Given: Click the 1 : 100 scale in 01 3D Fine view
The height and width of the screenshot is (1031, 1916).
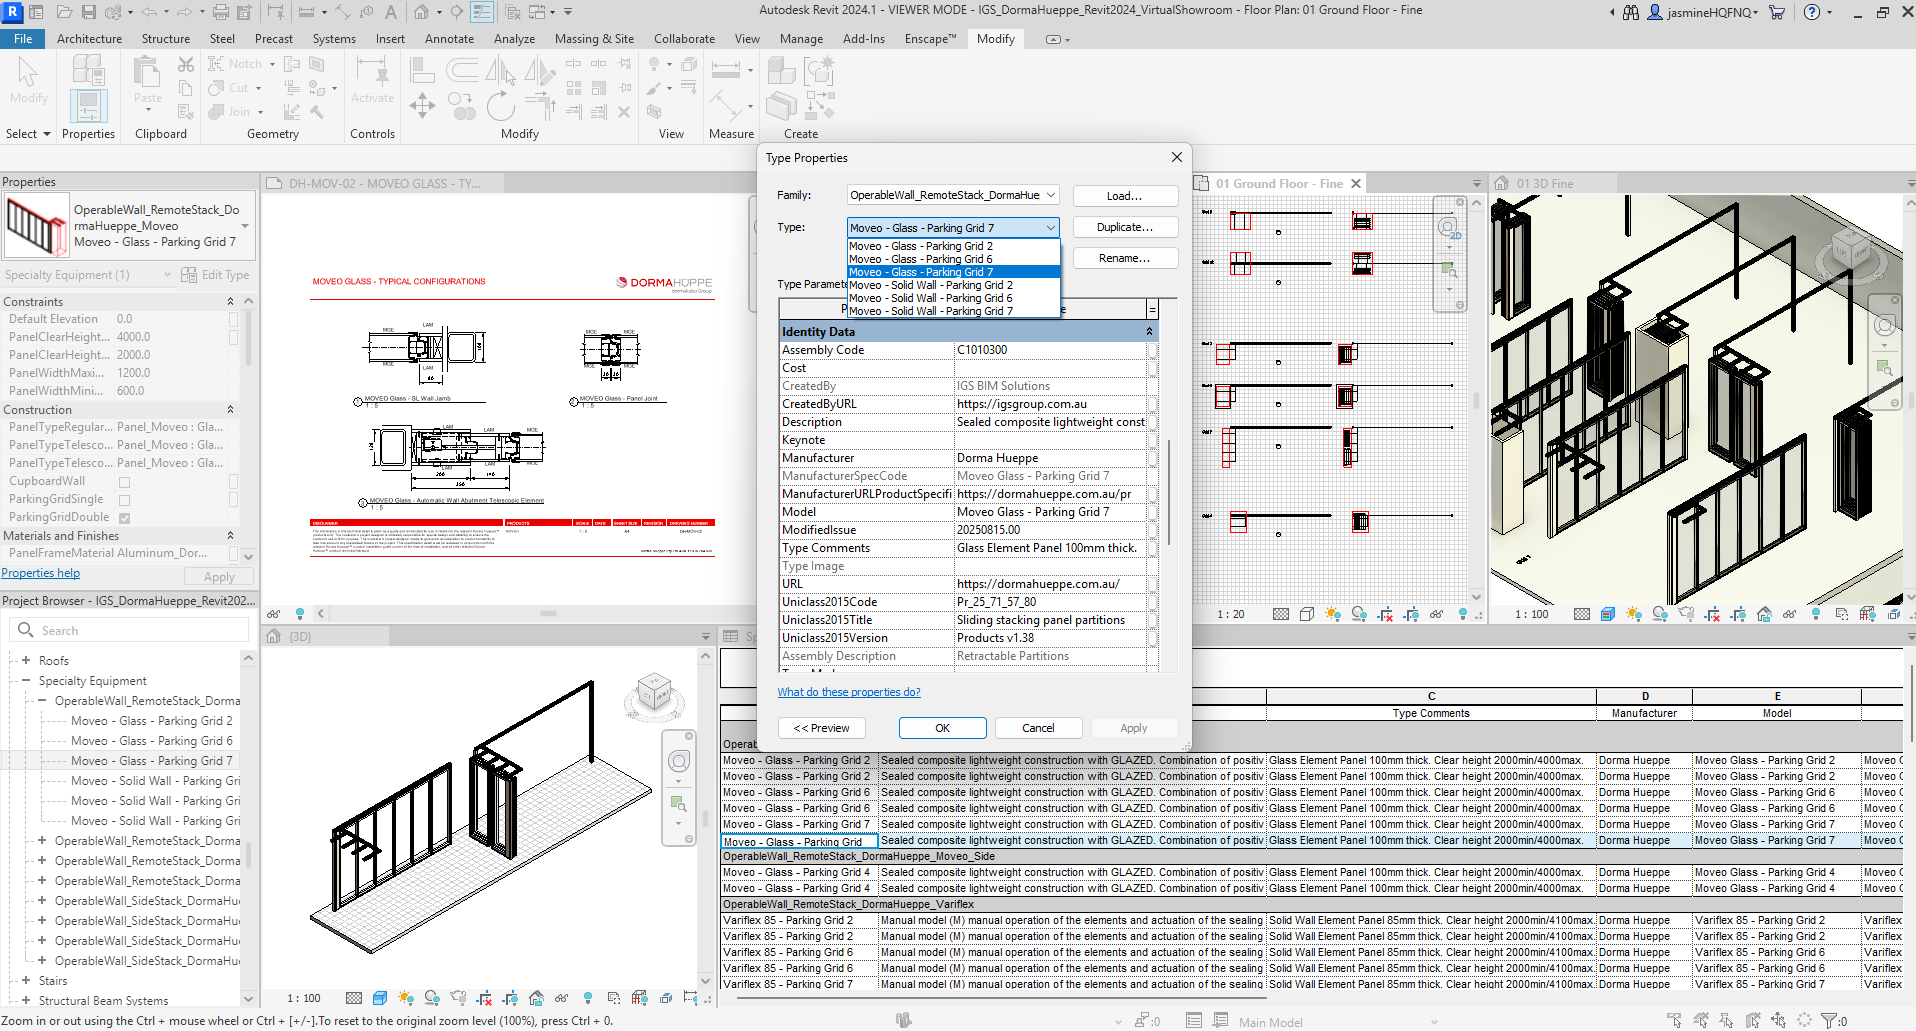Looking at the screenshot, I should [x=1531, y=614].
